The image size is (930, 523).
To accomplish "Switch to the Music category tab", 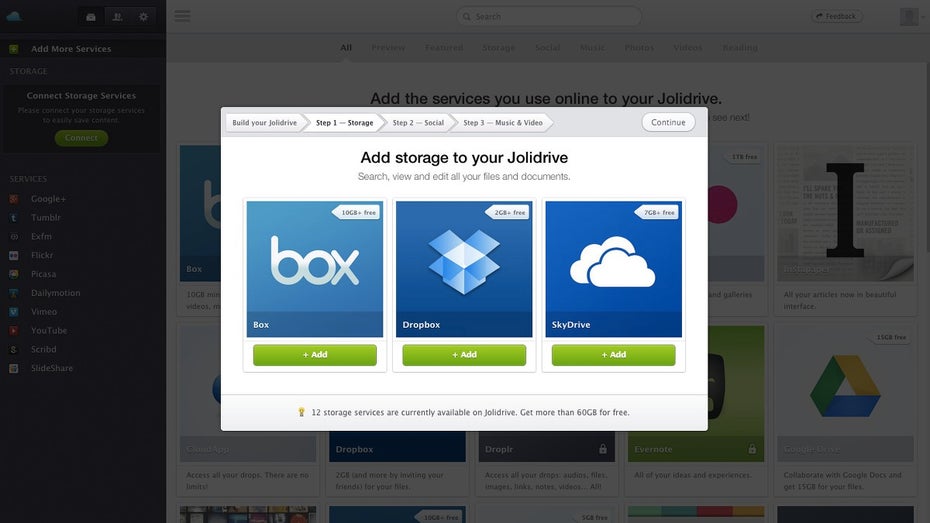I will (593, 47).
